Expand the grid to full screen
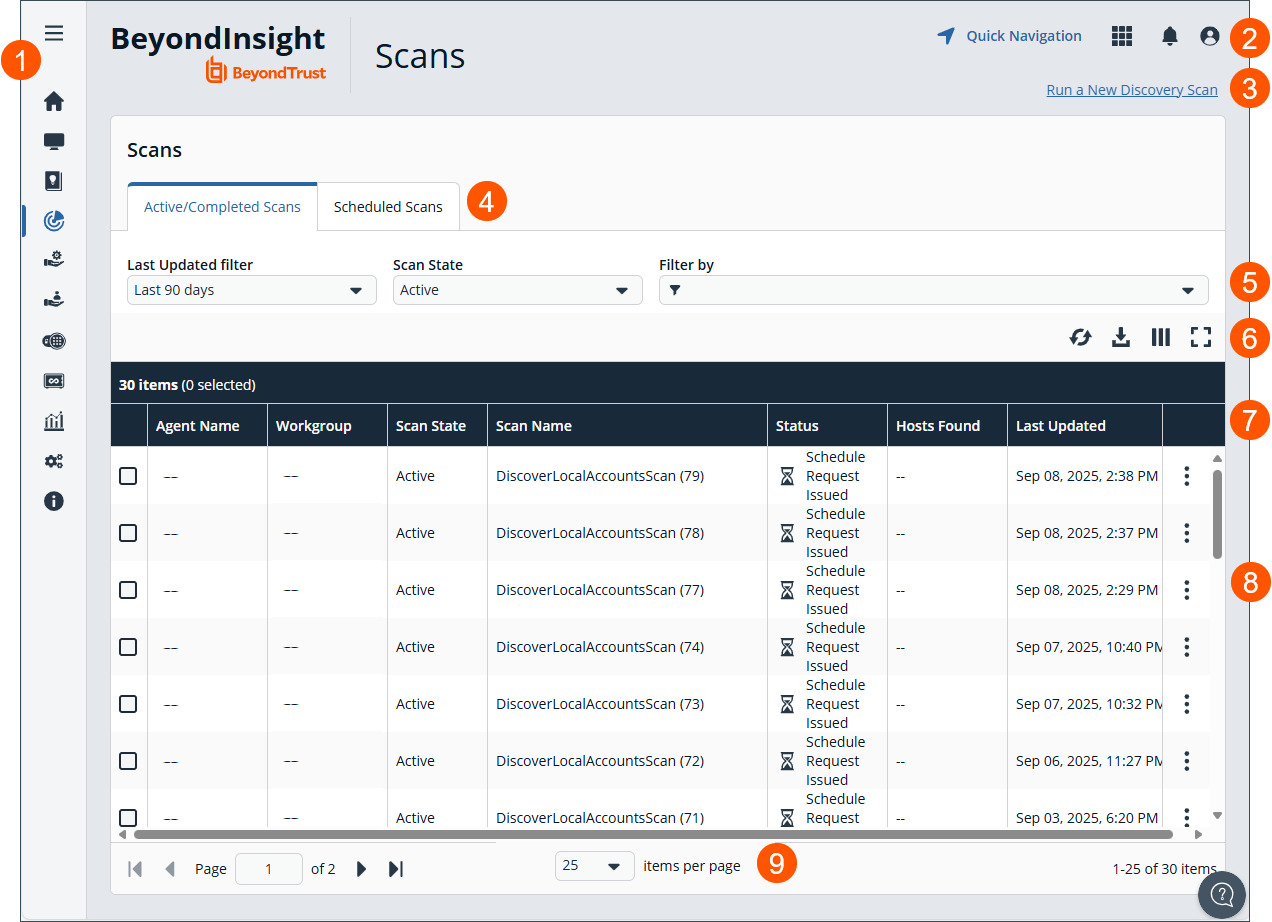Image resolution: width=1272 pixels, height=922 pixels. 1201,337
